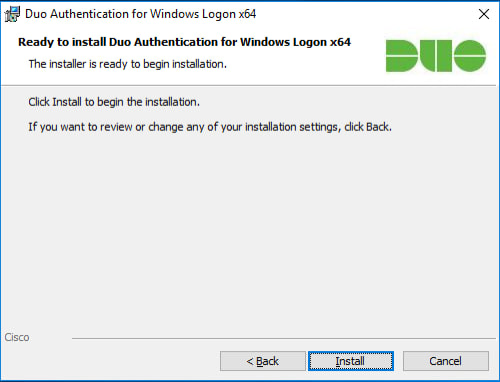Abort setup using the Cancel button
This screenshot has width=500, height=382.
[446, 361]
